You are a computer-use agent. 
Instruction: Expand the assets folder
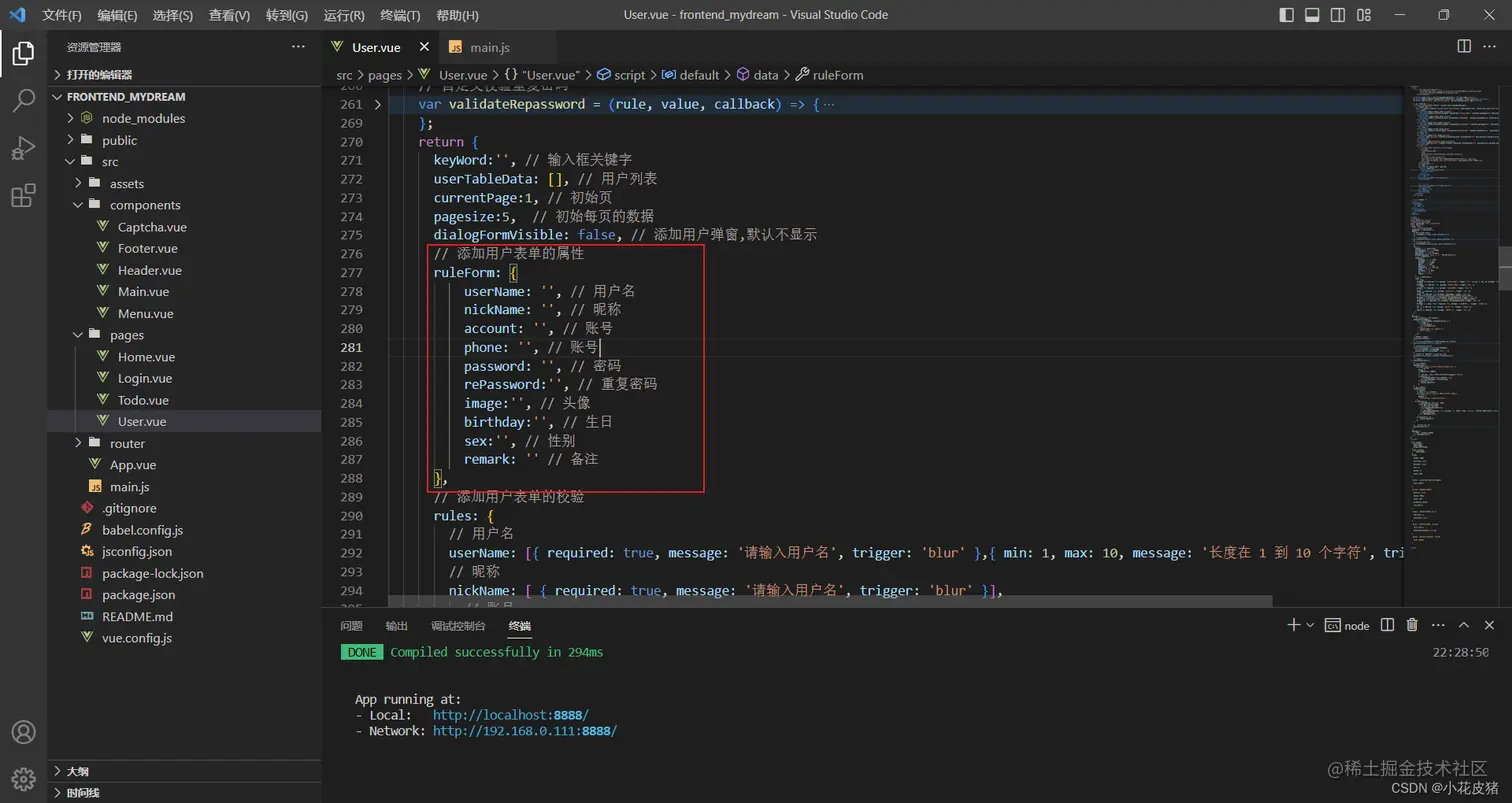pos(184,183)
